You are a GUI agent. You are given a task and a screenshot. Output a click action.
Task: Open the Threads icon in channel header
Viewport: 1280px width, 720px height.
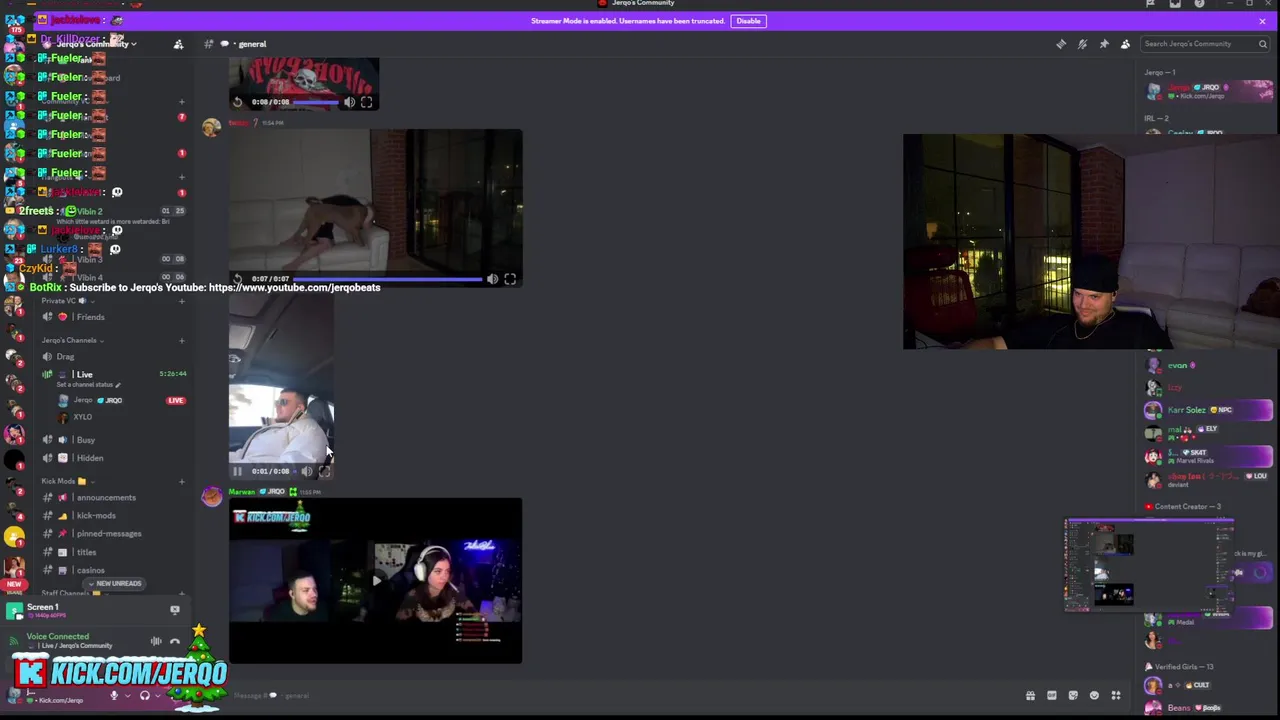tap(1061, 44)
